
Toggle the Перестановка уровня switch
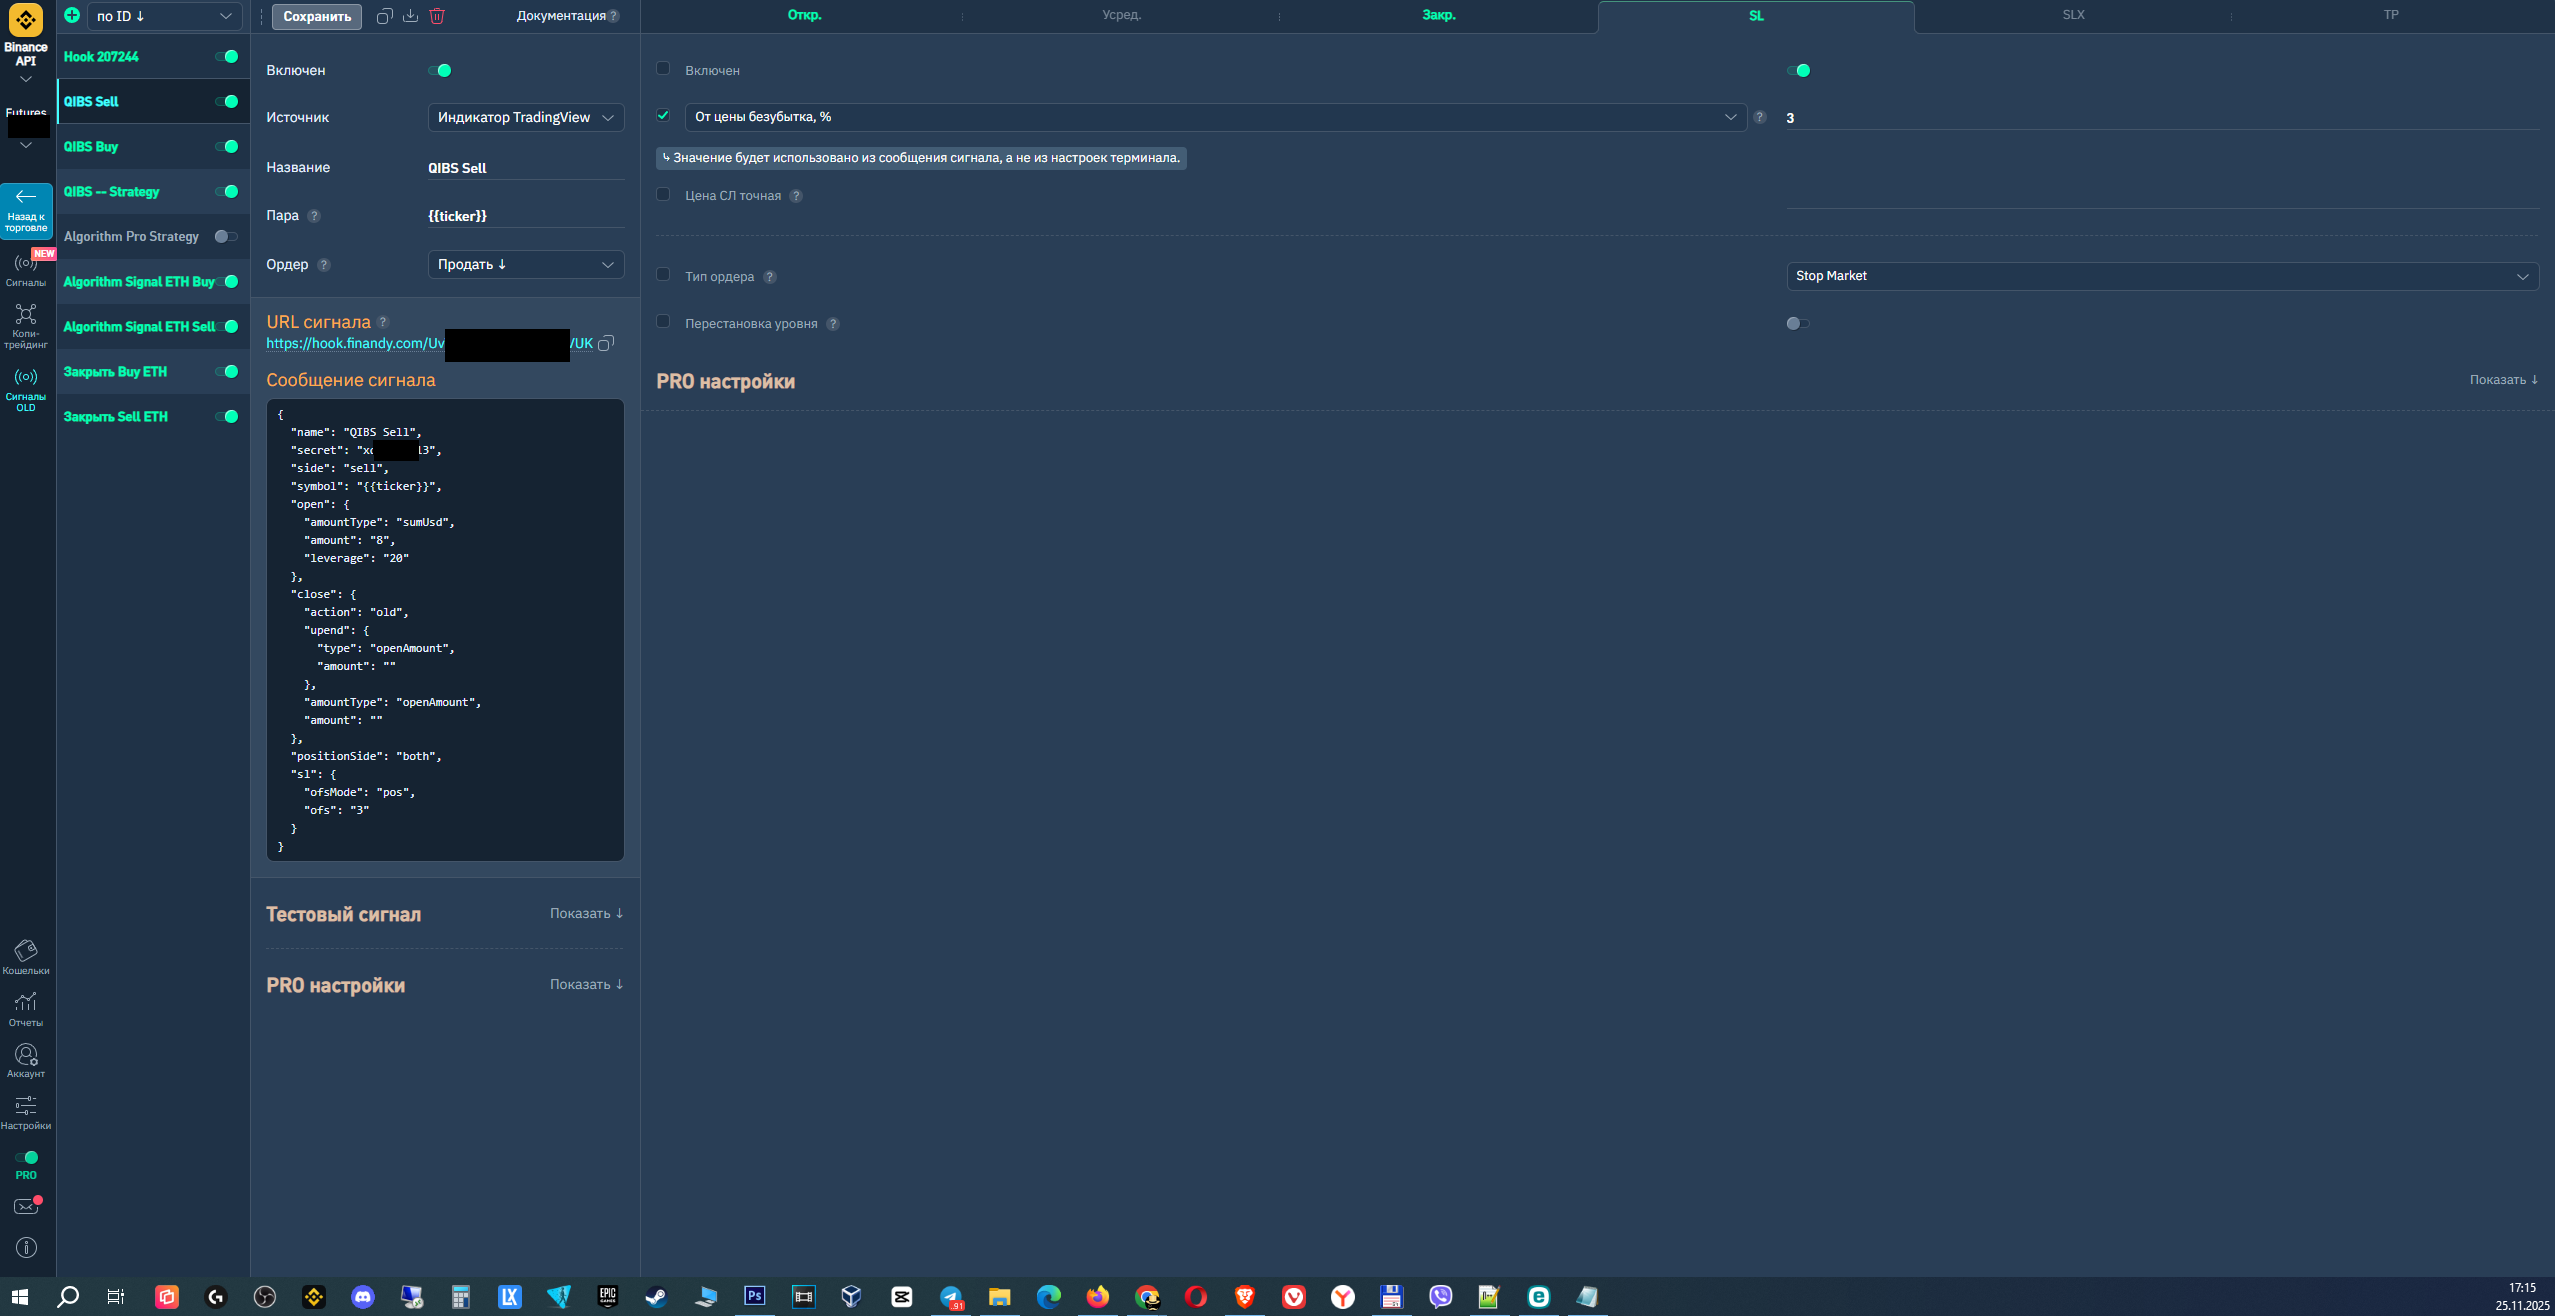pyautogui.click(x=1797, y=323)
